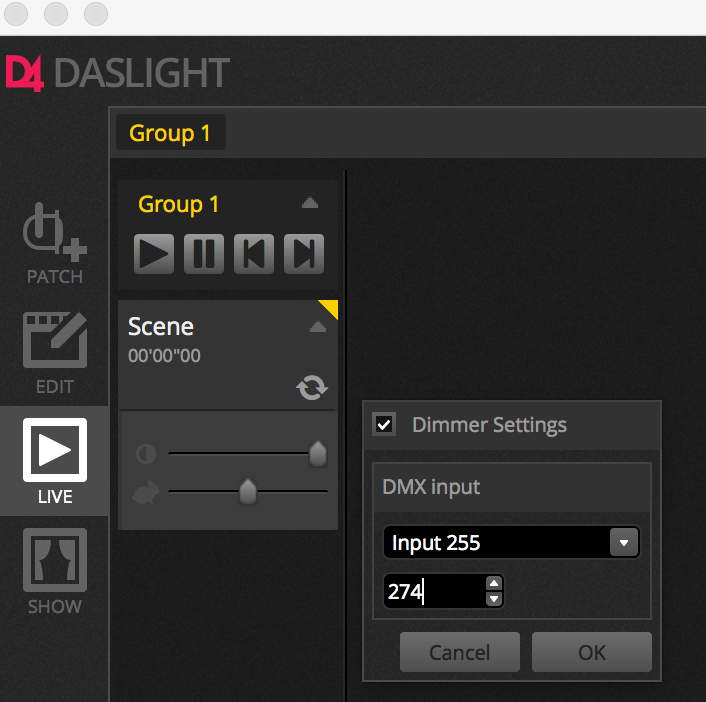The image size is (706, 702).
Task: Click the 274 value field
Action: point(434,591)
